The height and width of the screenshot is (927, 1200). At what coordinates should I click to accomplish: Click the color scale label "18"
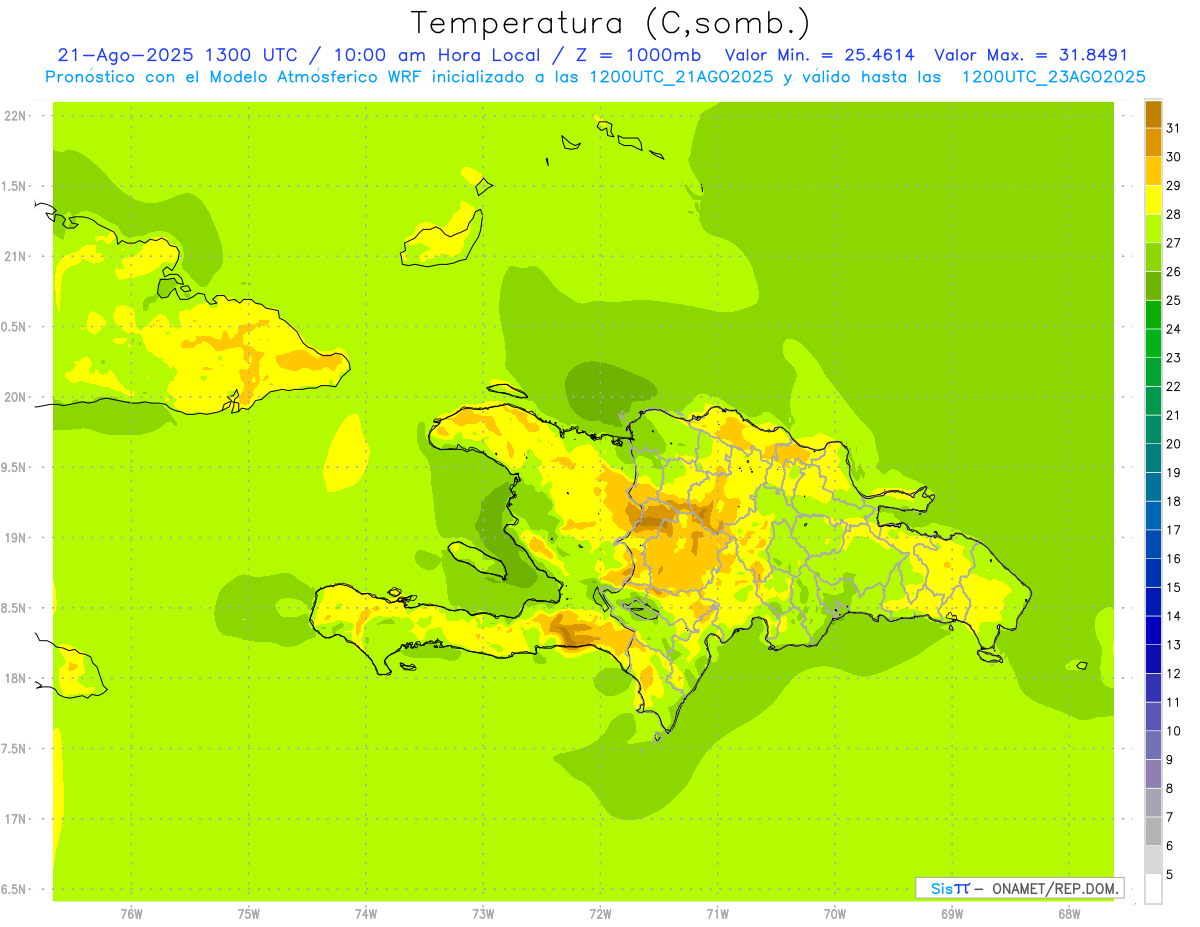tap(1173, 501)
